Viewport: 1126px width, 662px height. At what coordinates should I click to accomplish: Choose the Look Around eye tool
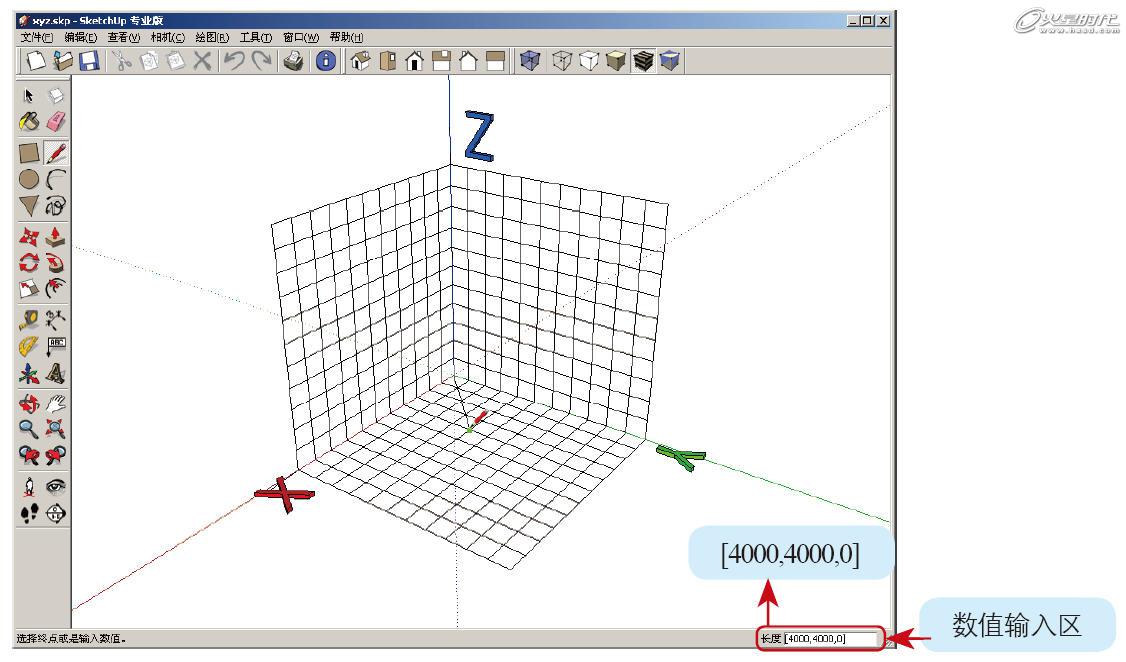click(x=56, y=486)
